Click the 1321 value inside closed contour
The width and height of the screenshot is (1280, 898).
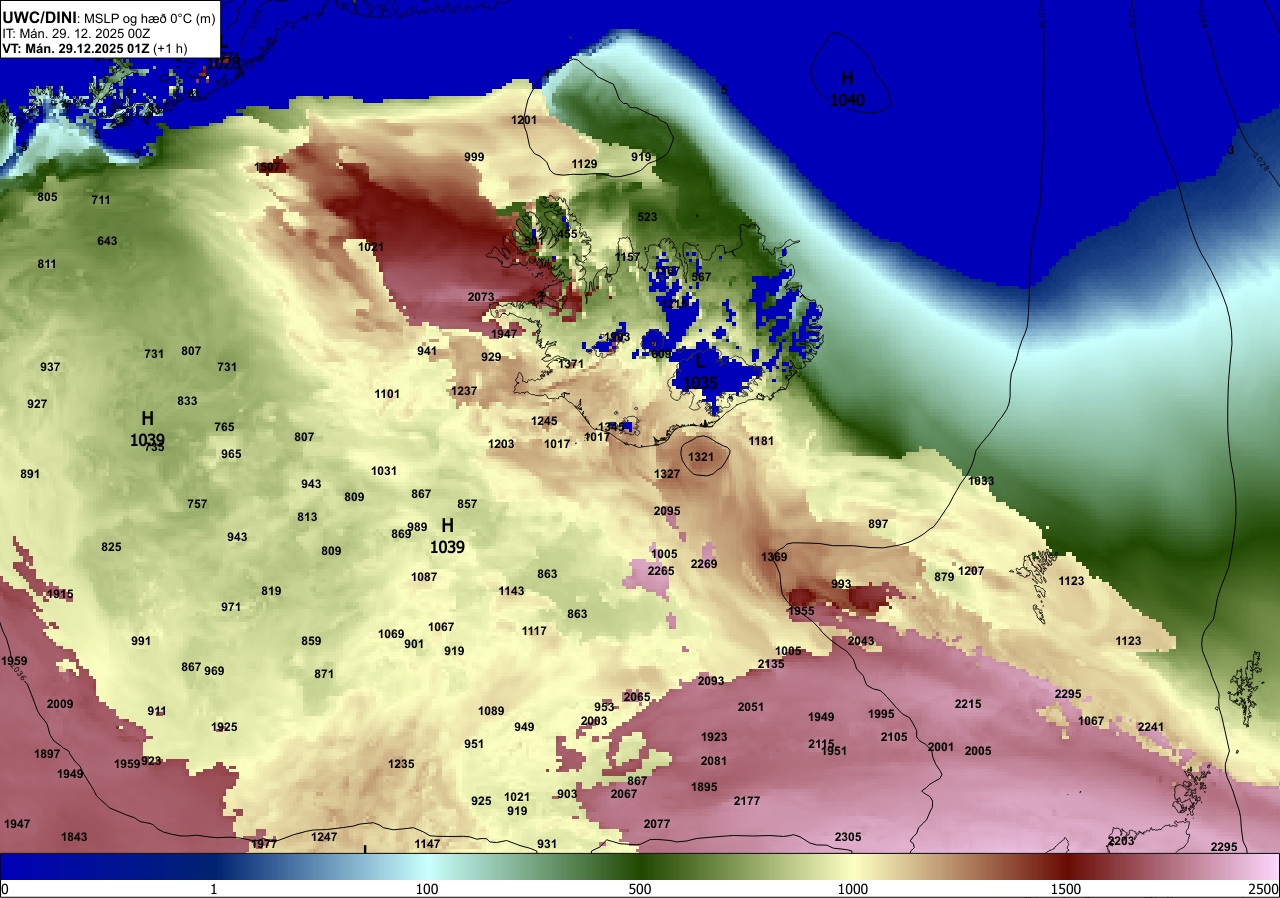click(702, 457)
